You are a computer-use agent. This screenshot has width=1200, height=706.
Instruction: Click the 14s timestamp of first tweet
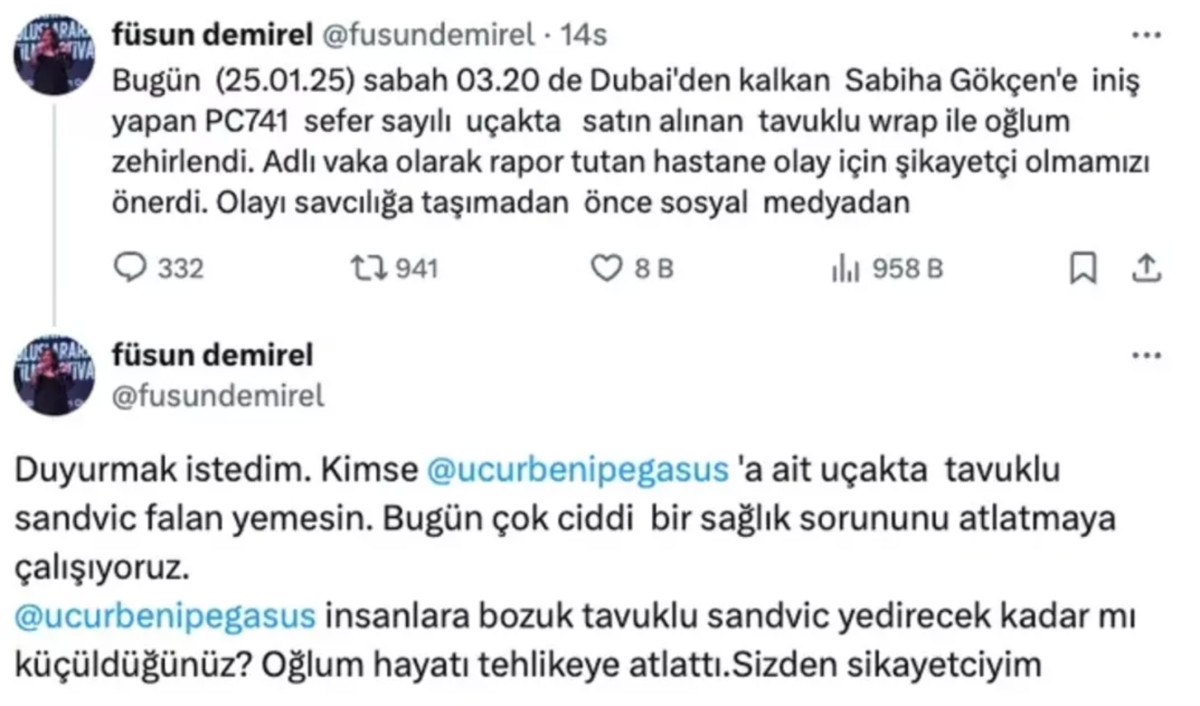pyautogui.click(x=583, y=35)
